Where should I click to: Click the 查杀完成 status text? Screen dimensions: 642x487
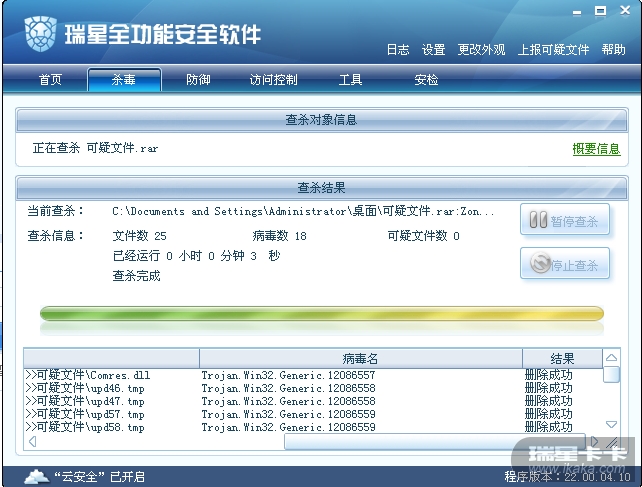click(136, 276)
